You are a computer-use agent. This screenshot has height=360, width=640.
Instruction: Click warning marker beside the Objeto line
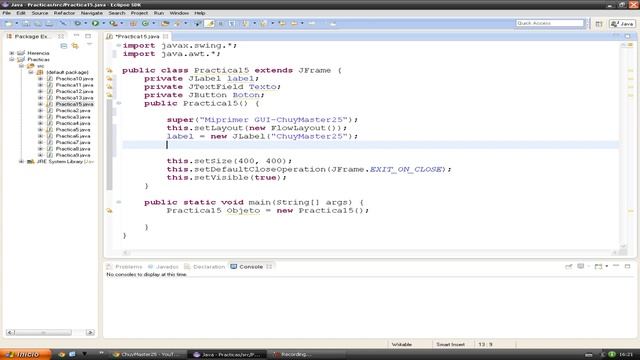coord(109,211)
